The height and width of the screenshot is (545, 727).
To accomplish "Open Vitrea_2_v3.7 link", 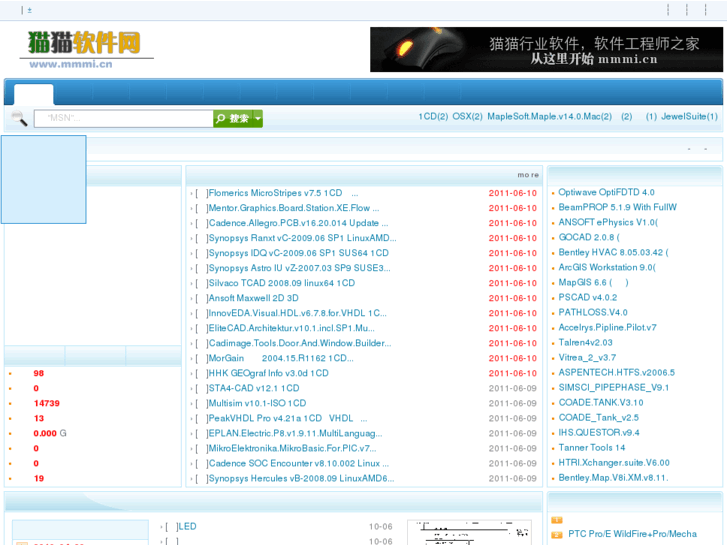I will [587, 357].
